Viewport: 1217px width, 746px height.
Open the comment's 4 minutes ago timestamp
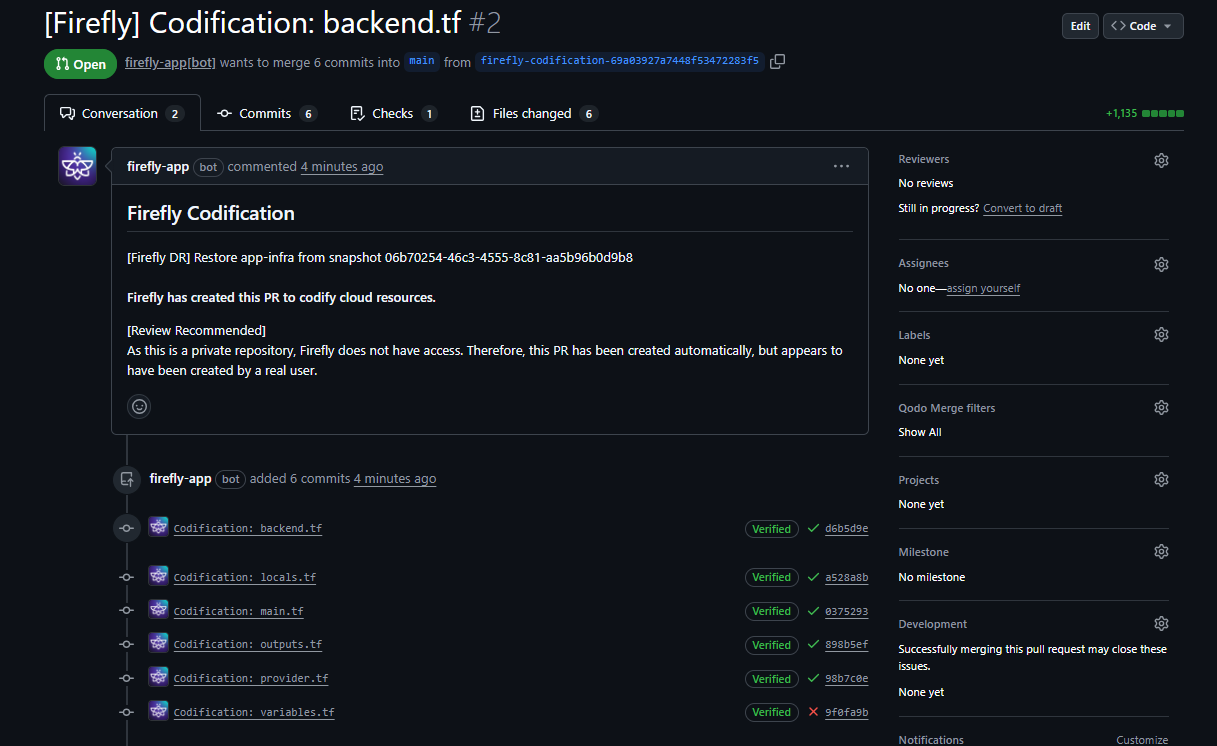tap(342, 167)
